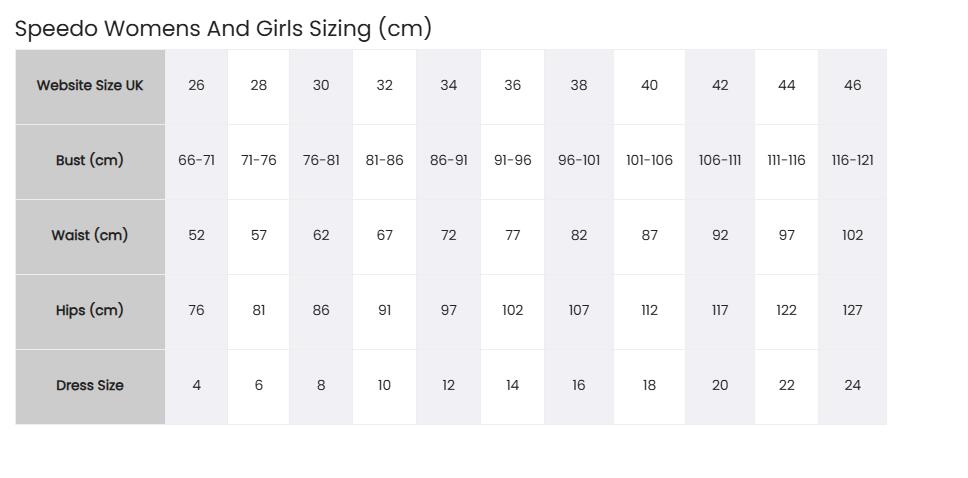Viewport: 968px width, 478px height.
Task: Select the Bust (cm) row header
Action: click(90, 162)
